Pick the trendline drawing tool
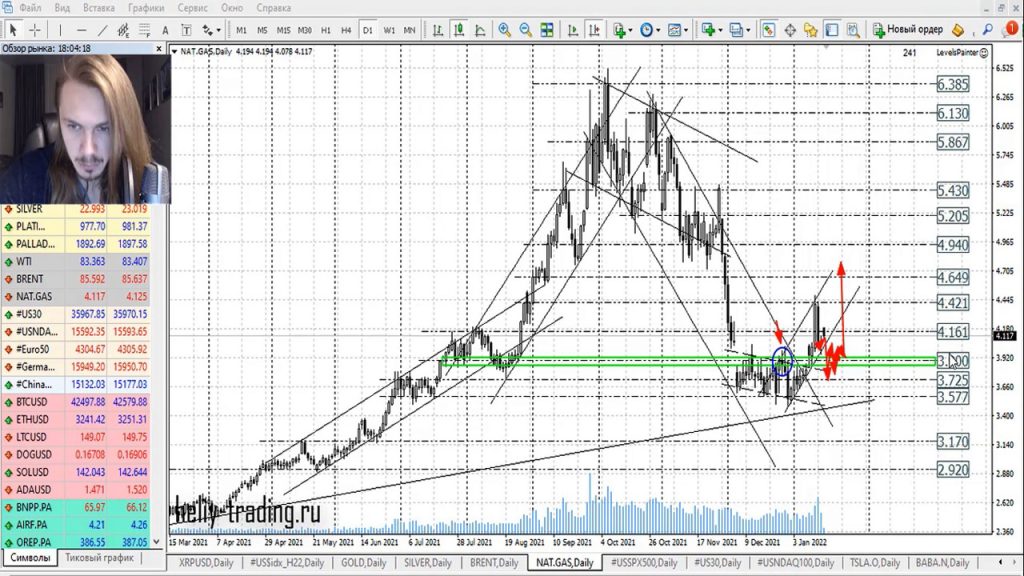 [x=102, y=30]
